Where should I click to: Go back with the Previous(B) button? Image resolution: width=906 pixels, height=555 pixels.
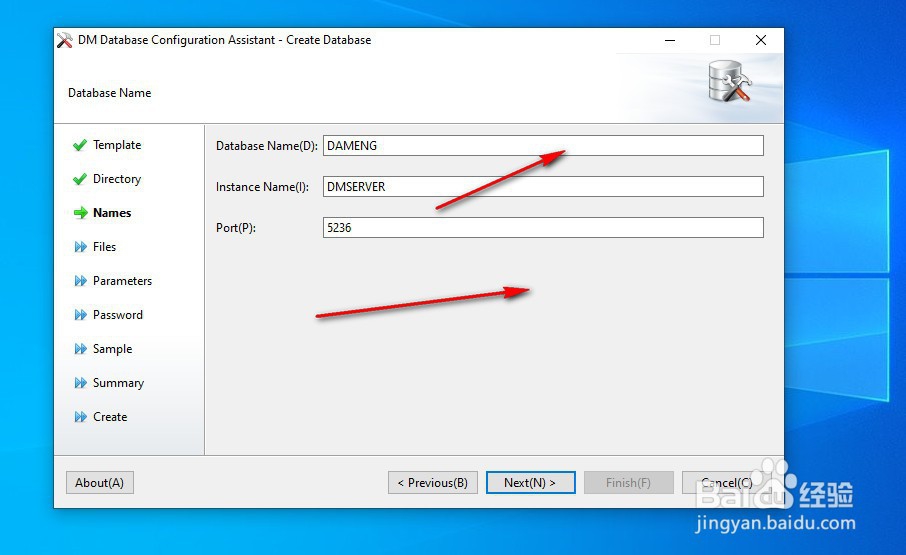pos(433,483)
